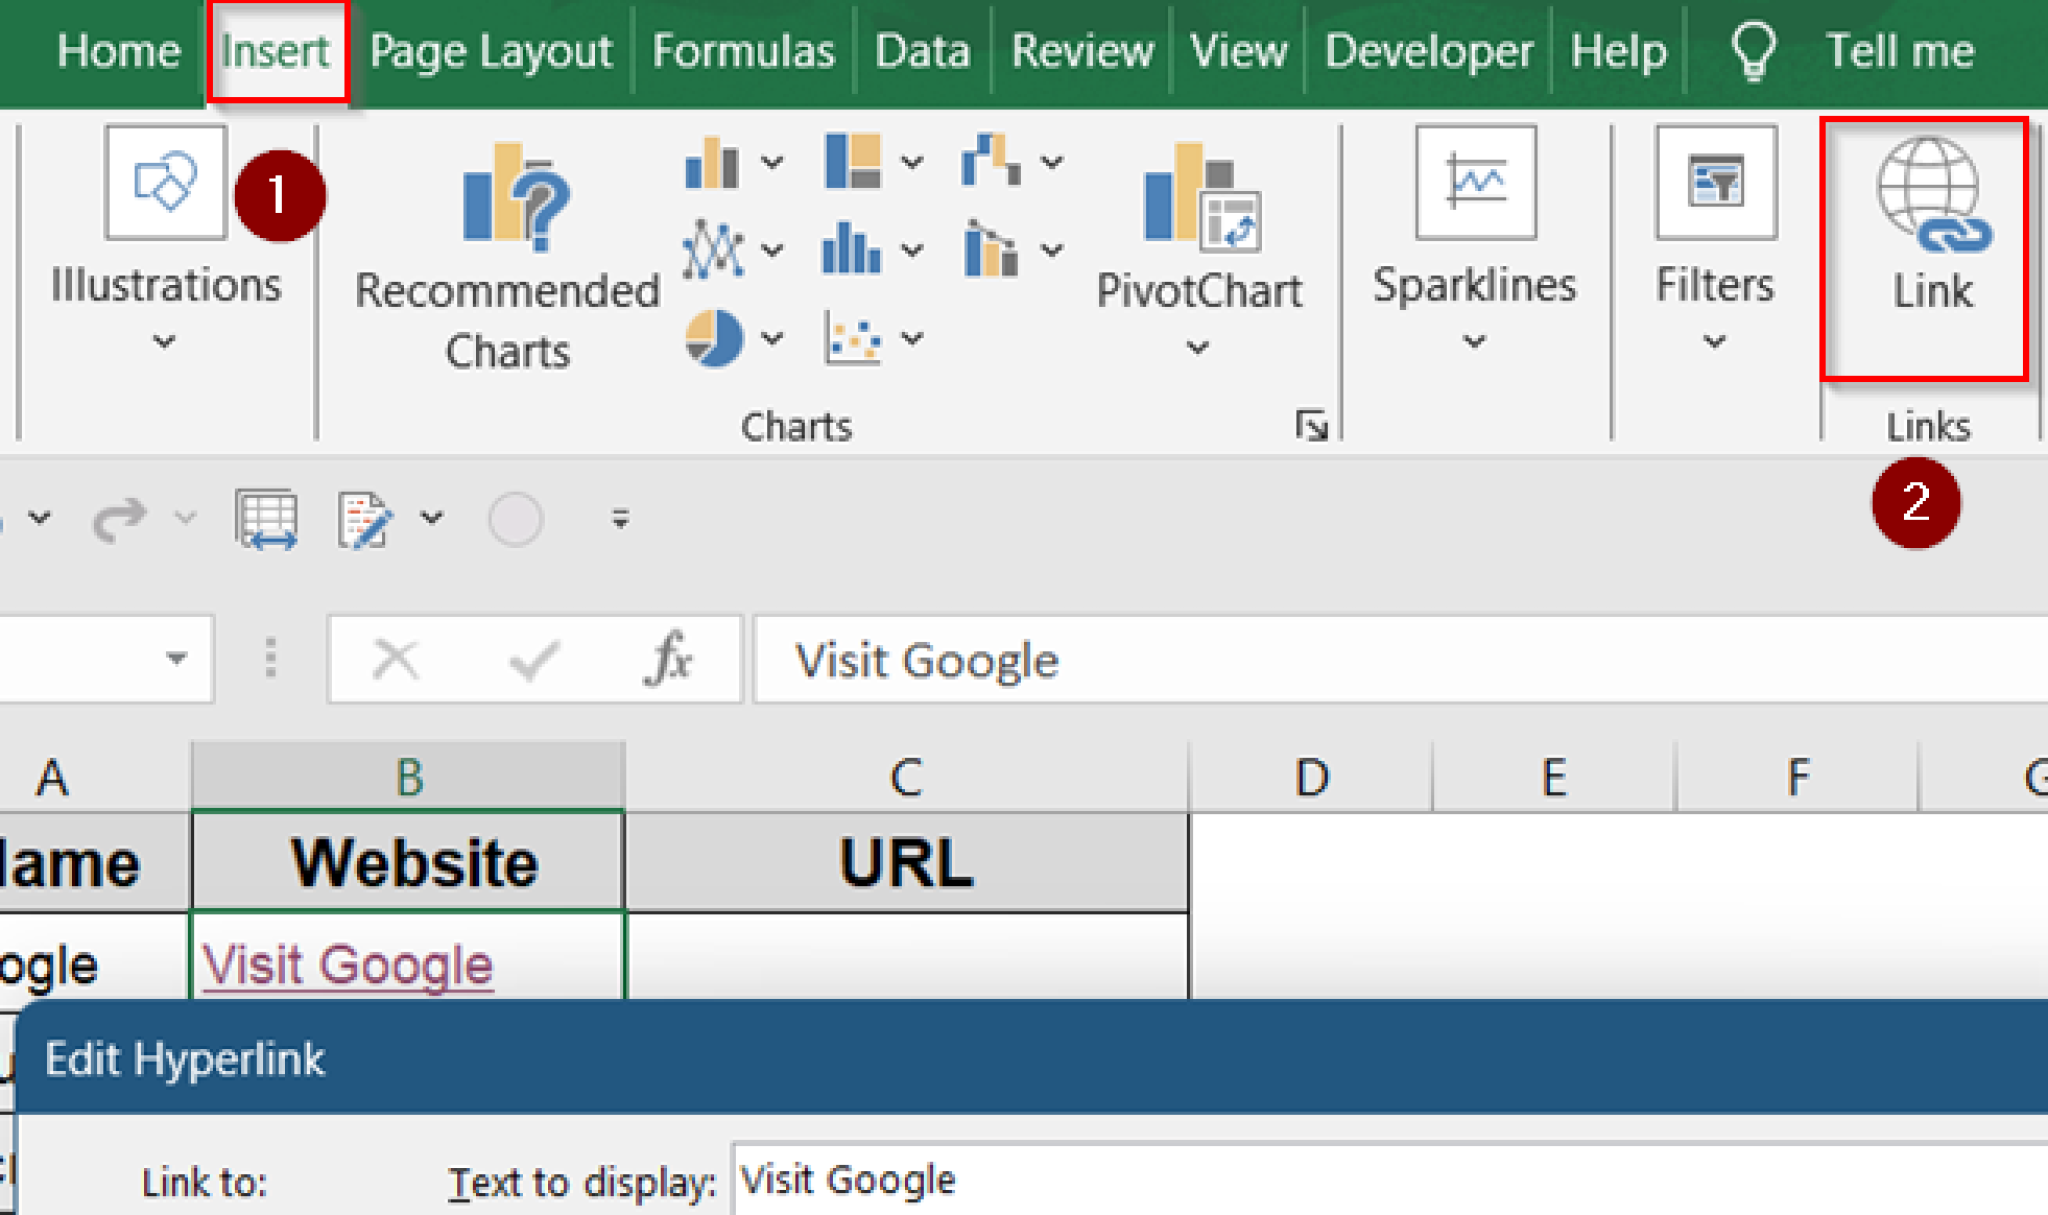Open the line chart dropdown arrow
Screen dimensions: 2048x1215
pyautogui.click(x=772, y=250)
